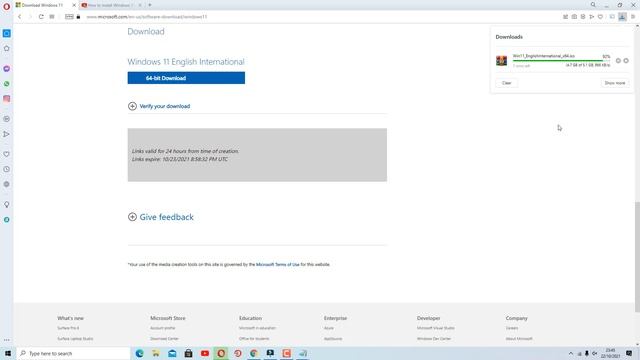Click the heart bookmark icon in the address bar

coord(600,17)
